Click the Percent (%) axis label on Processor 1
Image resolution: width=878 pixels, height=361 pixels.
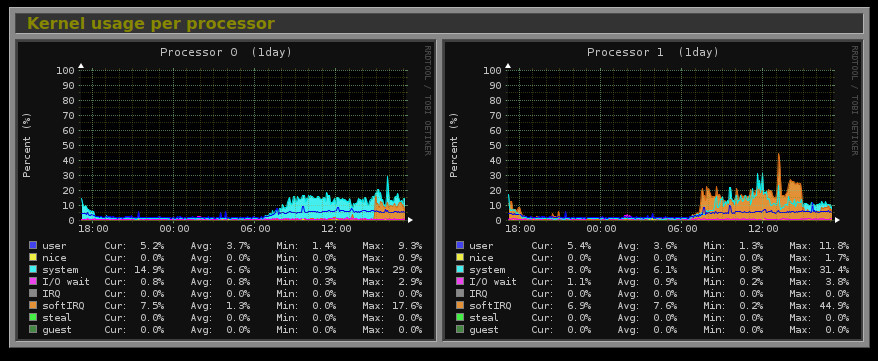(454, 145)
